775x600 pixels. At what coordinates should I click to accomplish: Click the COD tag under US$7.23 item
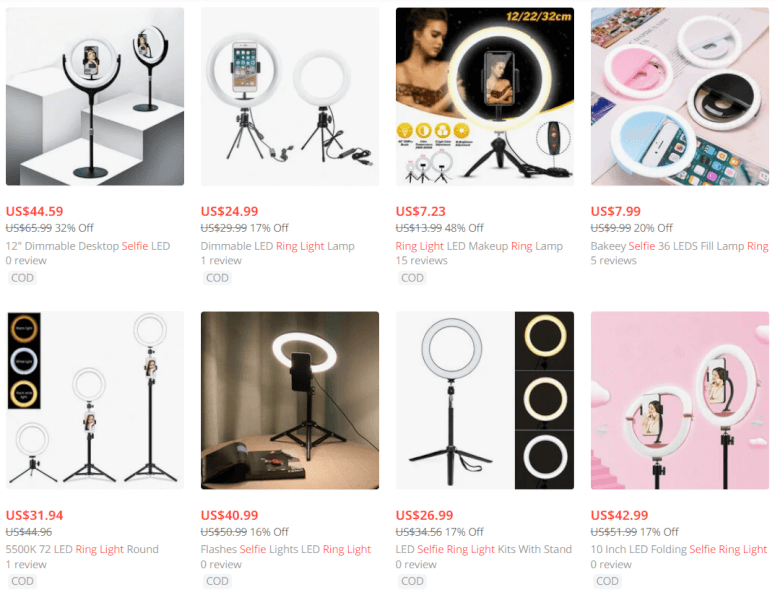[412, 278]
